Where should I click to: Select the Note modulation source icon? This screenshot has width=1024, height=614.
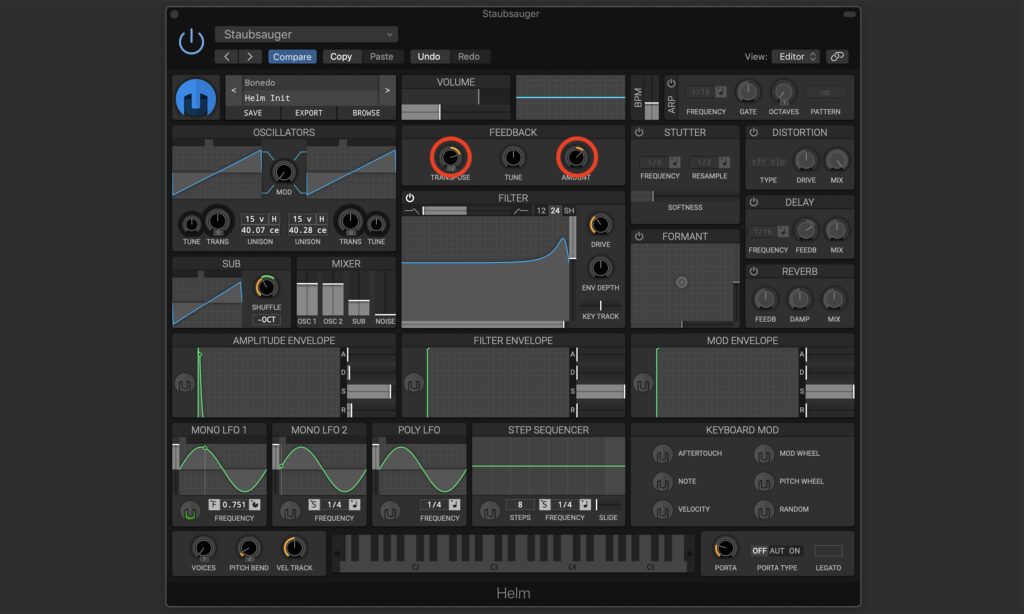pos(662,482)
